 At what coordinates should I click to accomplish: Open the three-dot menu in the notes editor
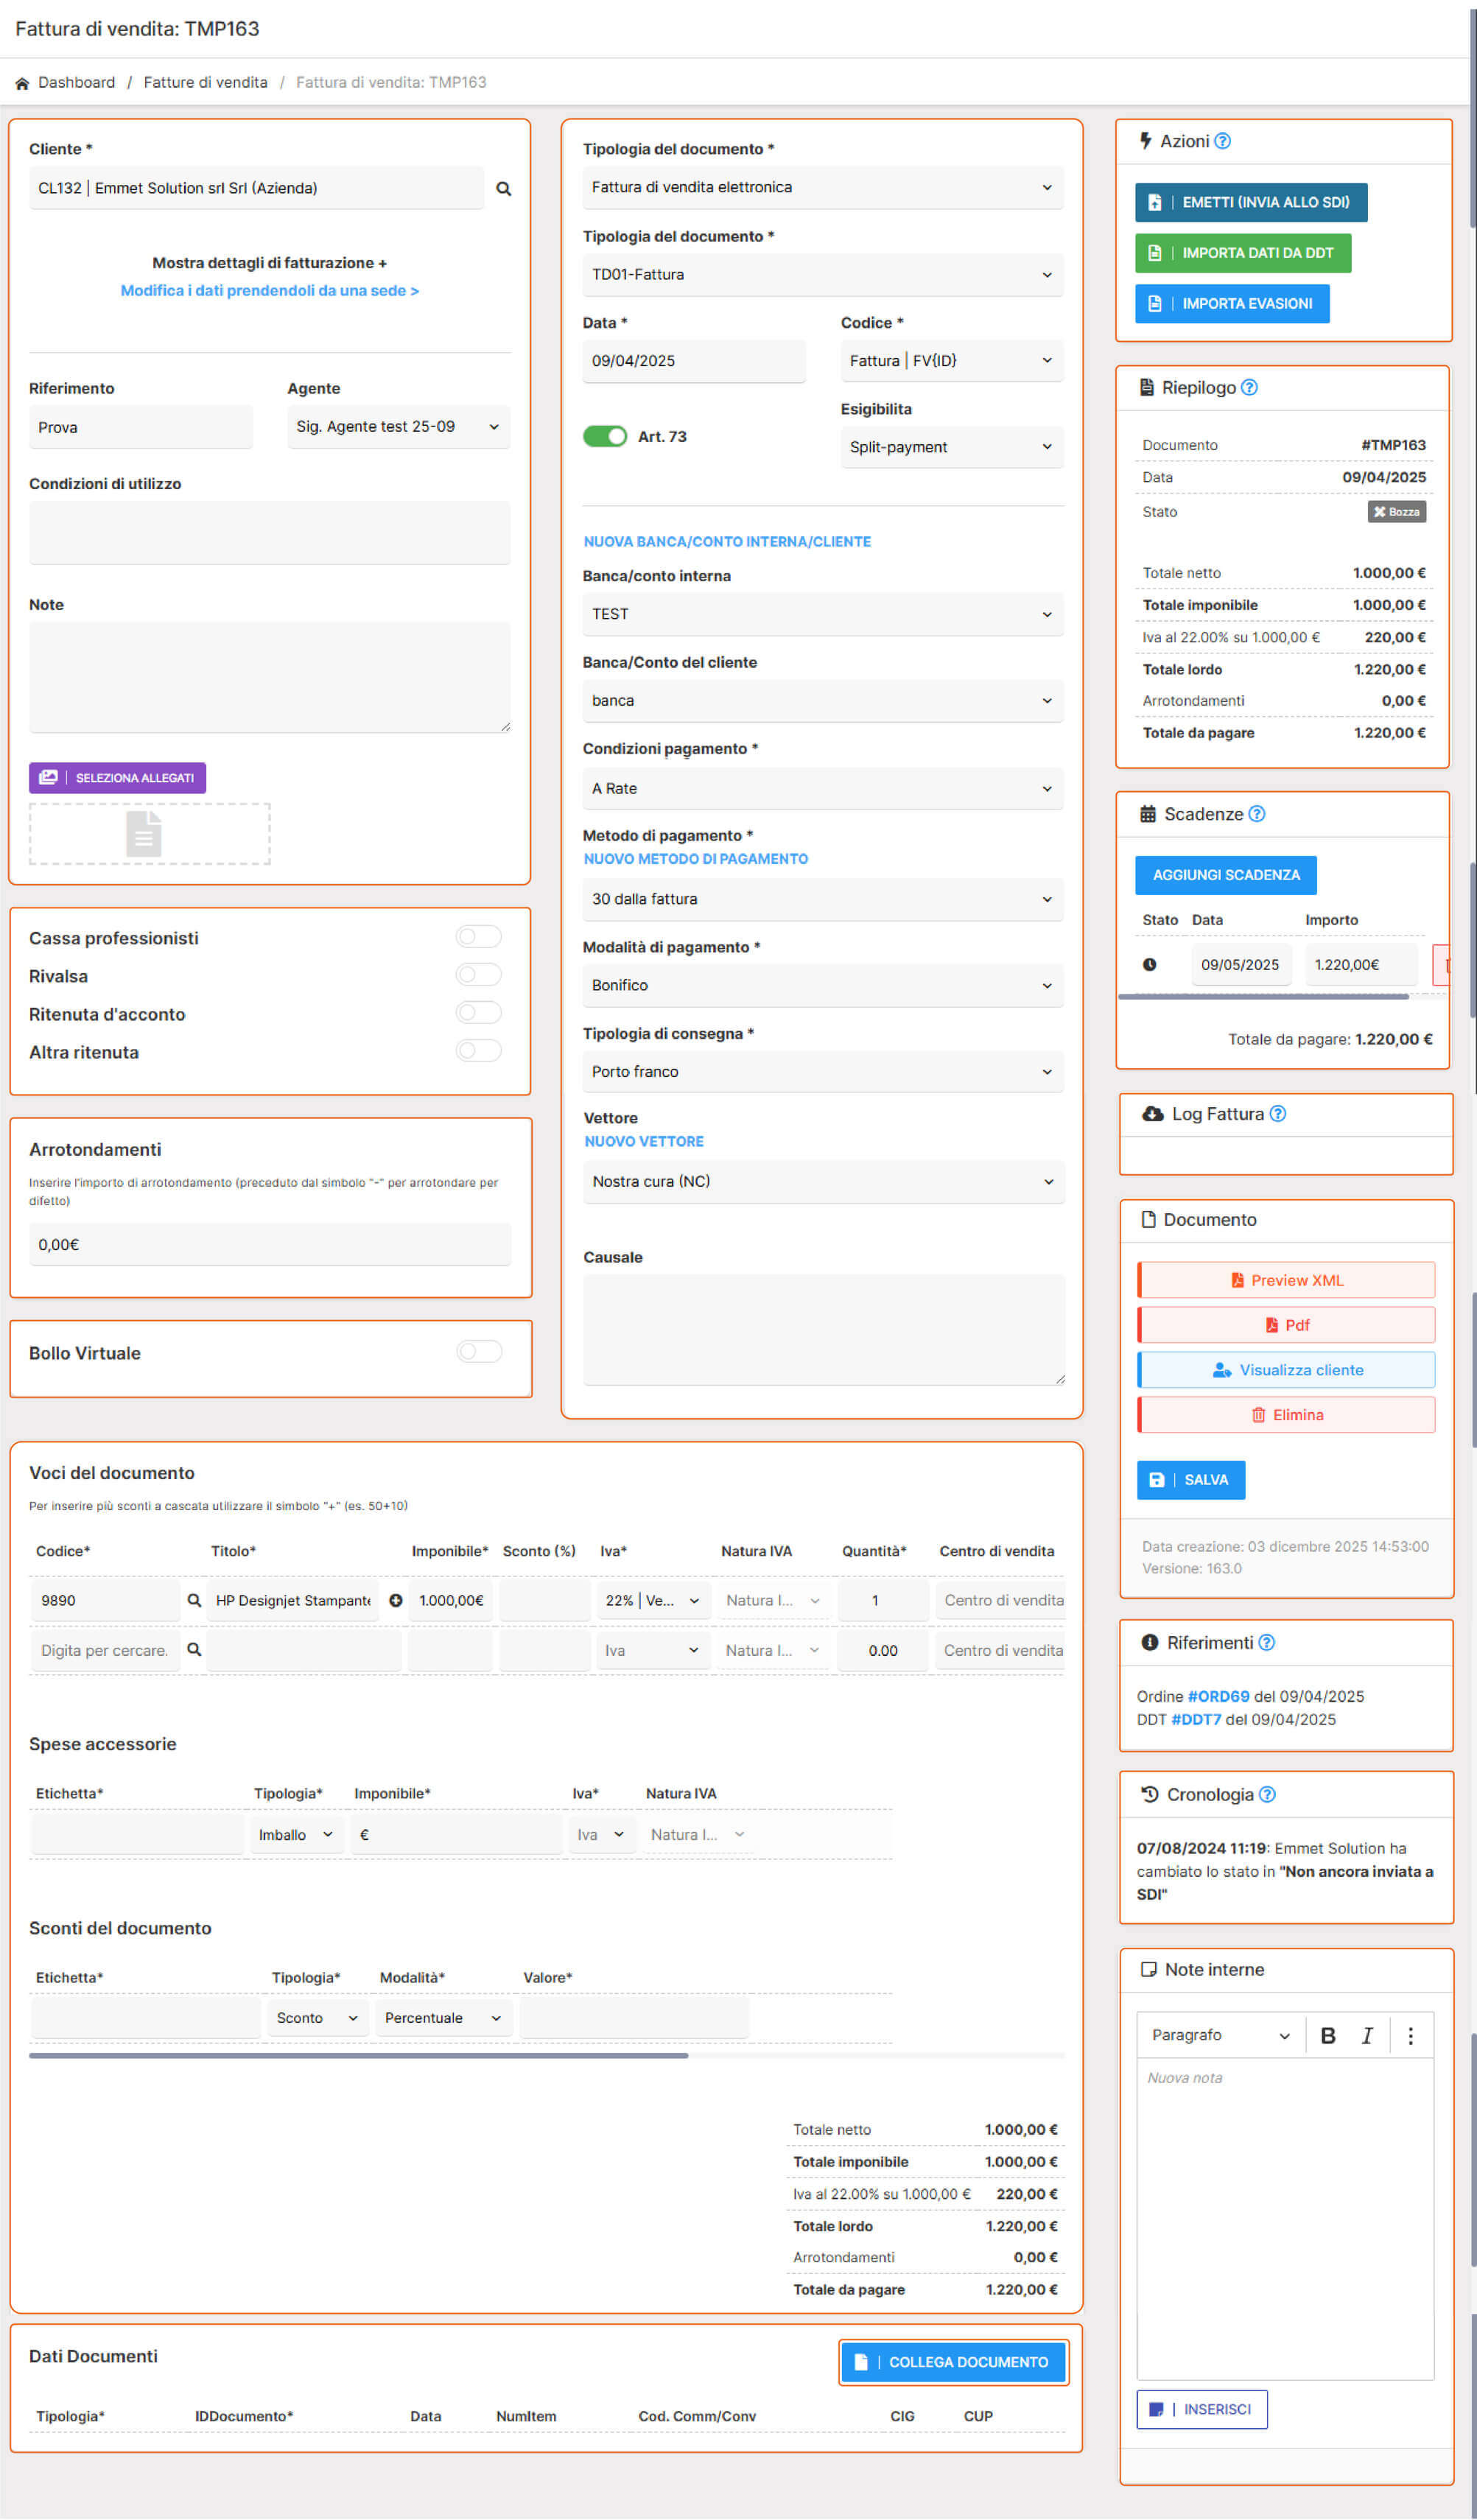click(x=1410, y=2035)
